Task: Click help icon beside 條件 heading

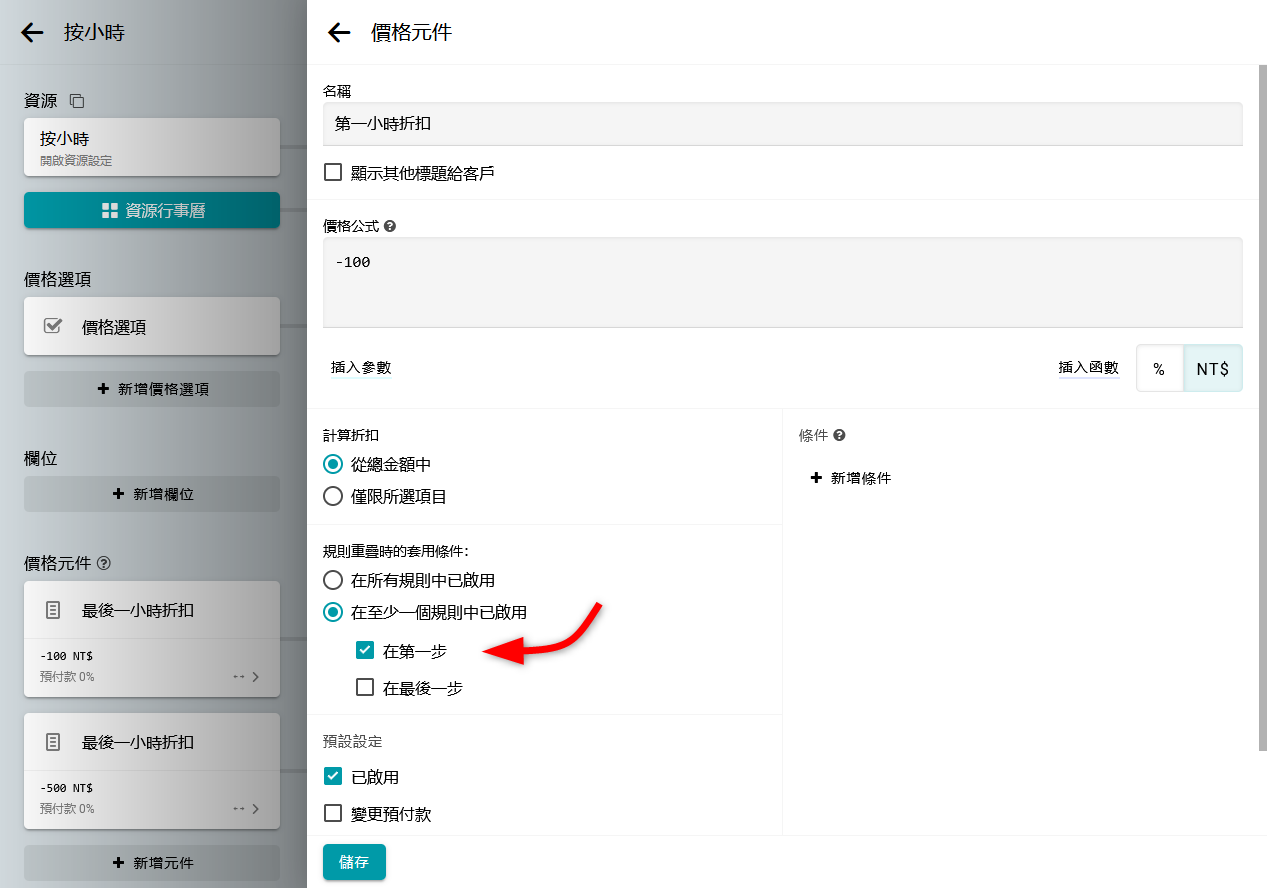Action: (x=839, y=435)
